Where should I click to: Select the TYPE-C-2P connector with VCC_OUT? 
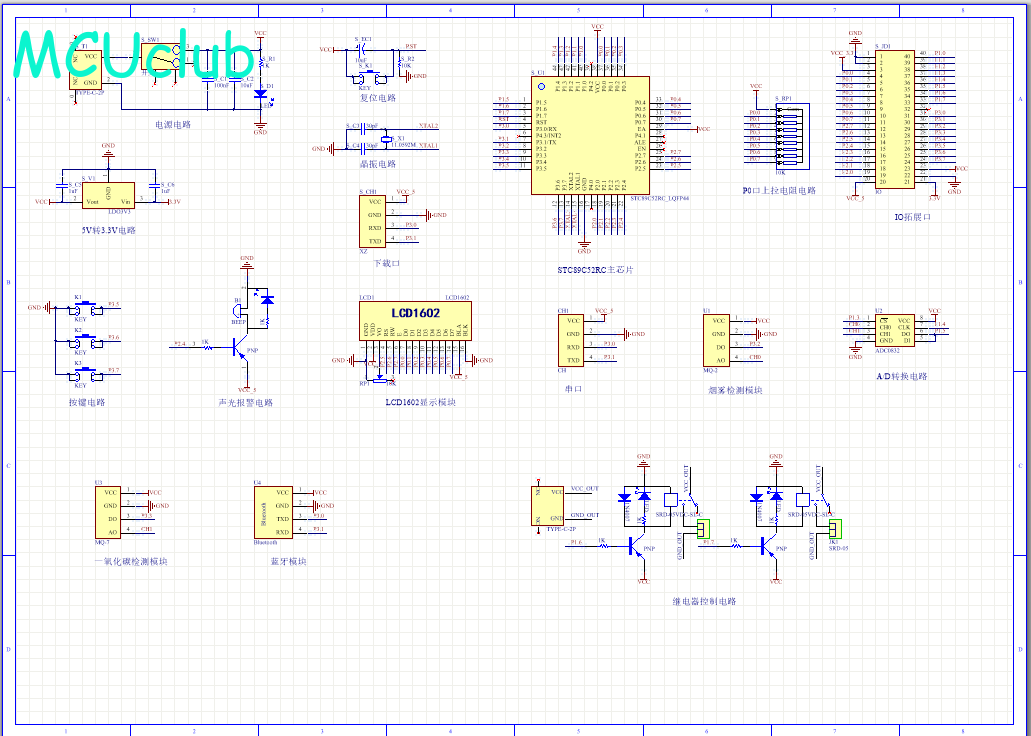[x=548, y=505]
